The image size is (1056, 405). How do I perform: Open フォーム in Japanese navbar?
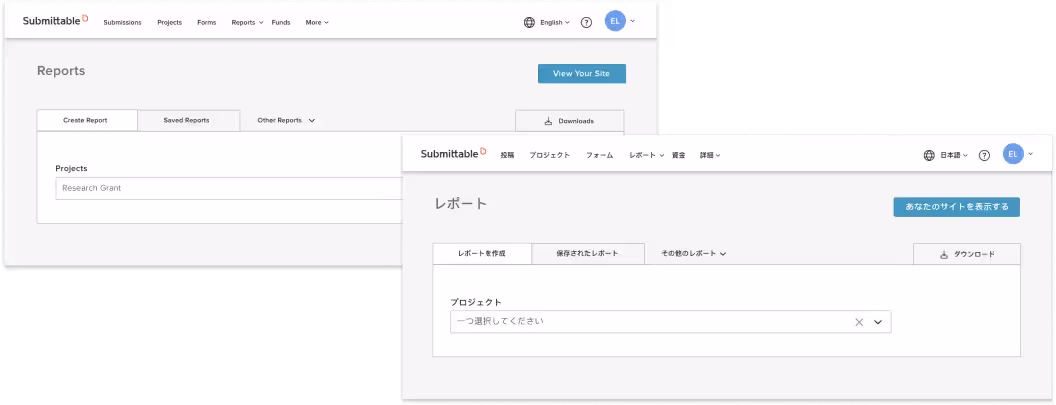[599, 155]
